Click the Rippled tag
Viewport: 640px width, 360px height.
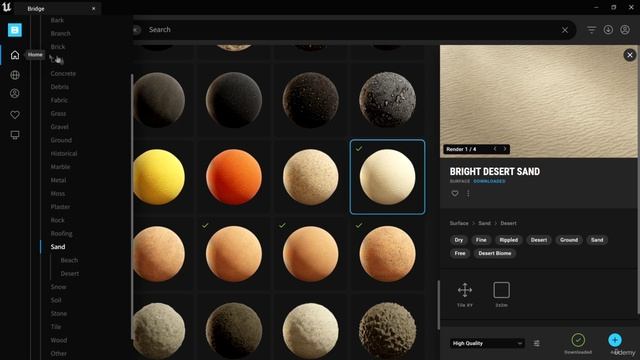509,240
